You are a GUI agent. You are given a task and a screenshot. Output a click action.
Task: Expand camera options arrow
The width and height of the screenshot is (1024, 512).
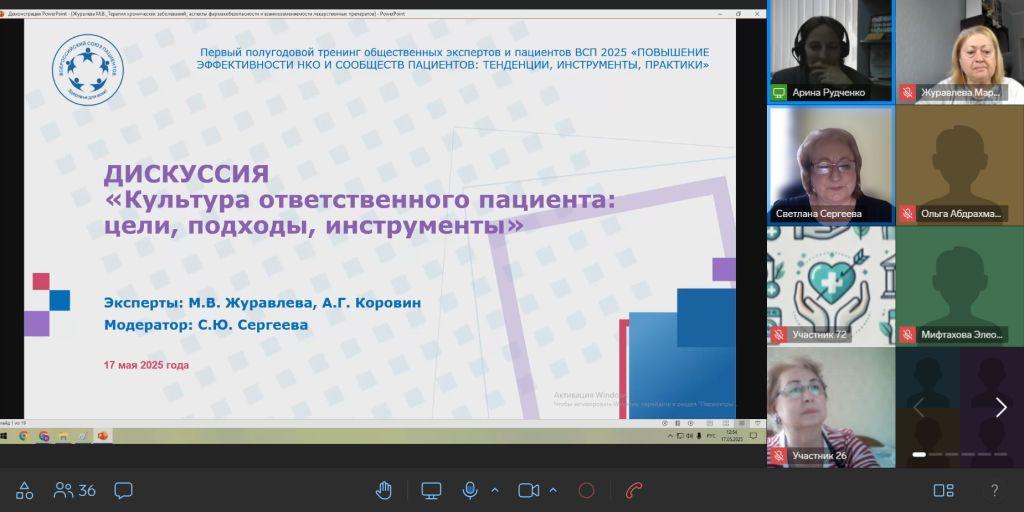553,490
